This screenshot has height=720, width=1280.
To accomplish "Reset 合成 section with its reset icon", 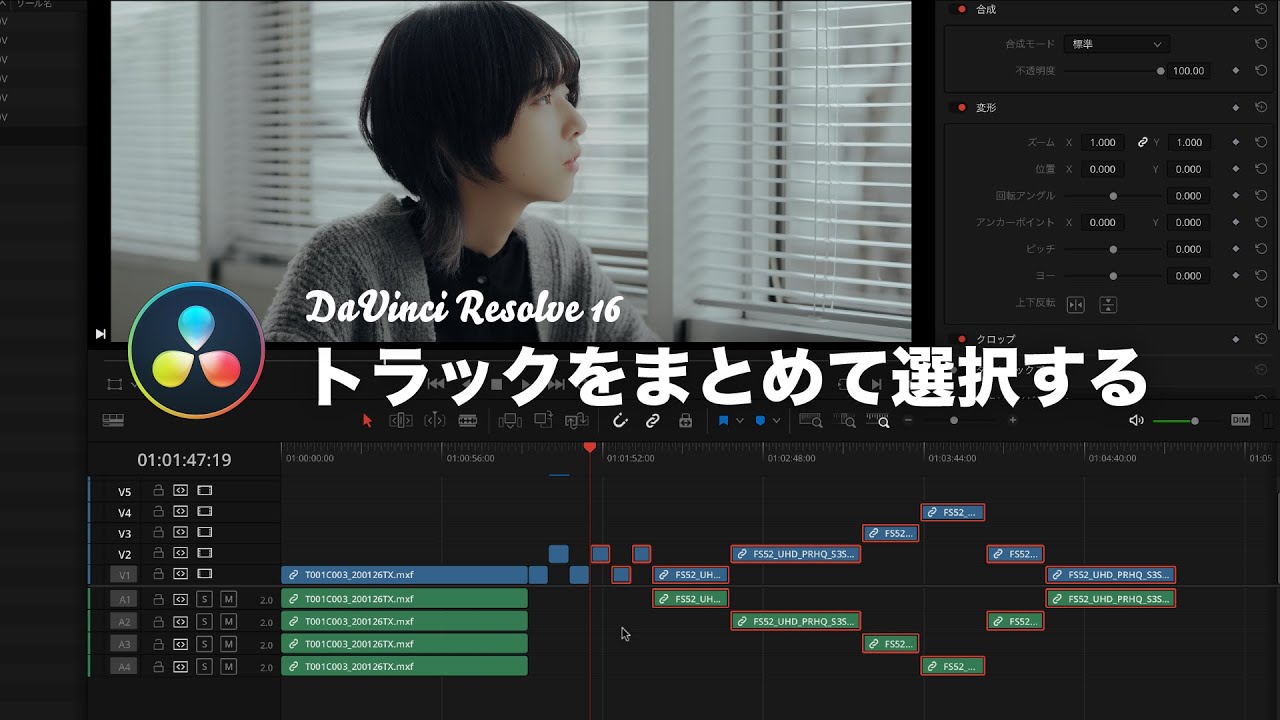I will tap(1260, 9).
